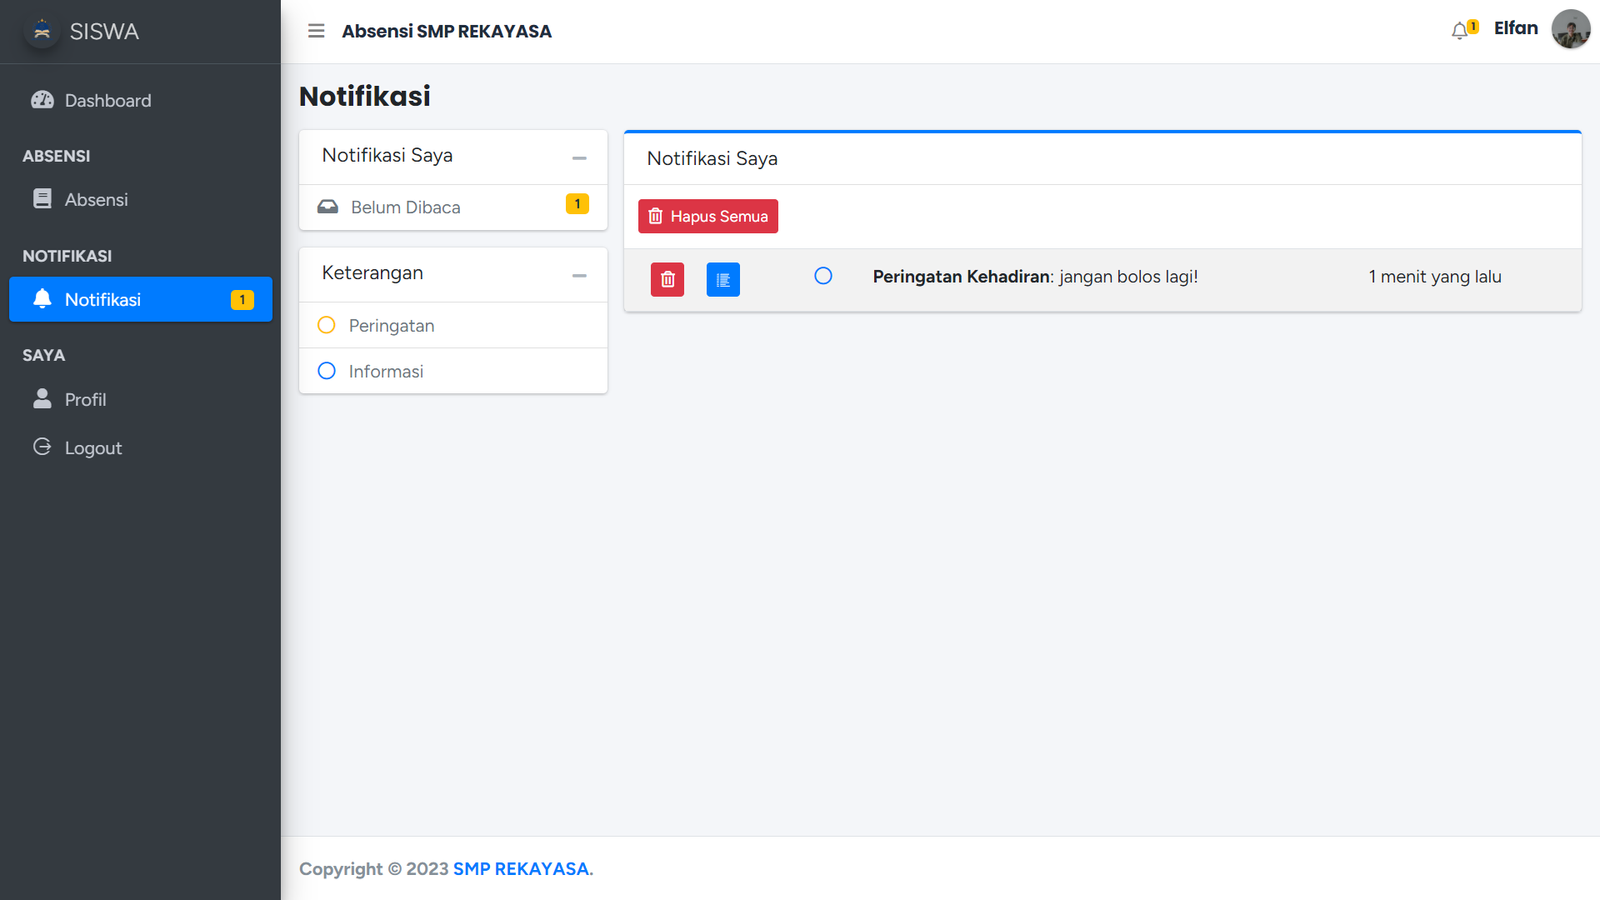Click the yellow unread count badge on Belum Dibaca

click(577, 204)
